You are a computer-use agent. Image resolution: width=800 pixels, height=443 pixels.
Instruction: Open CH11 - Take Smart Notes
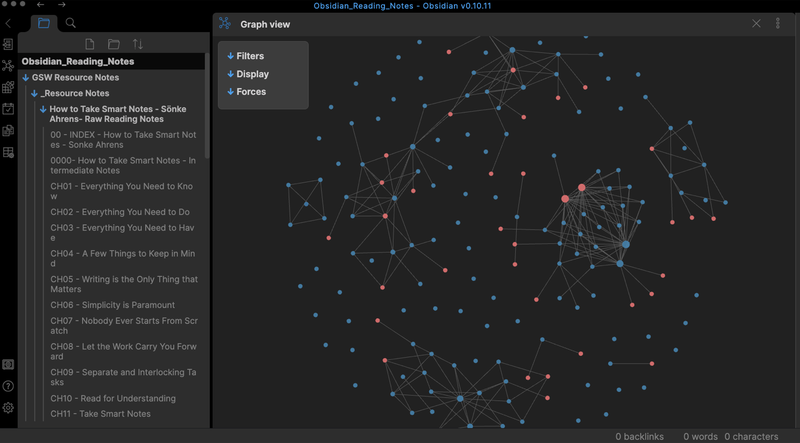click(x=101, y=414)
